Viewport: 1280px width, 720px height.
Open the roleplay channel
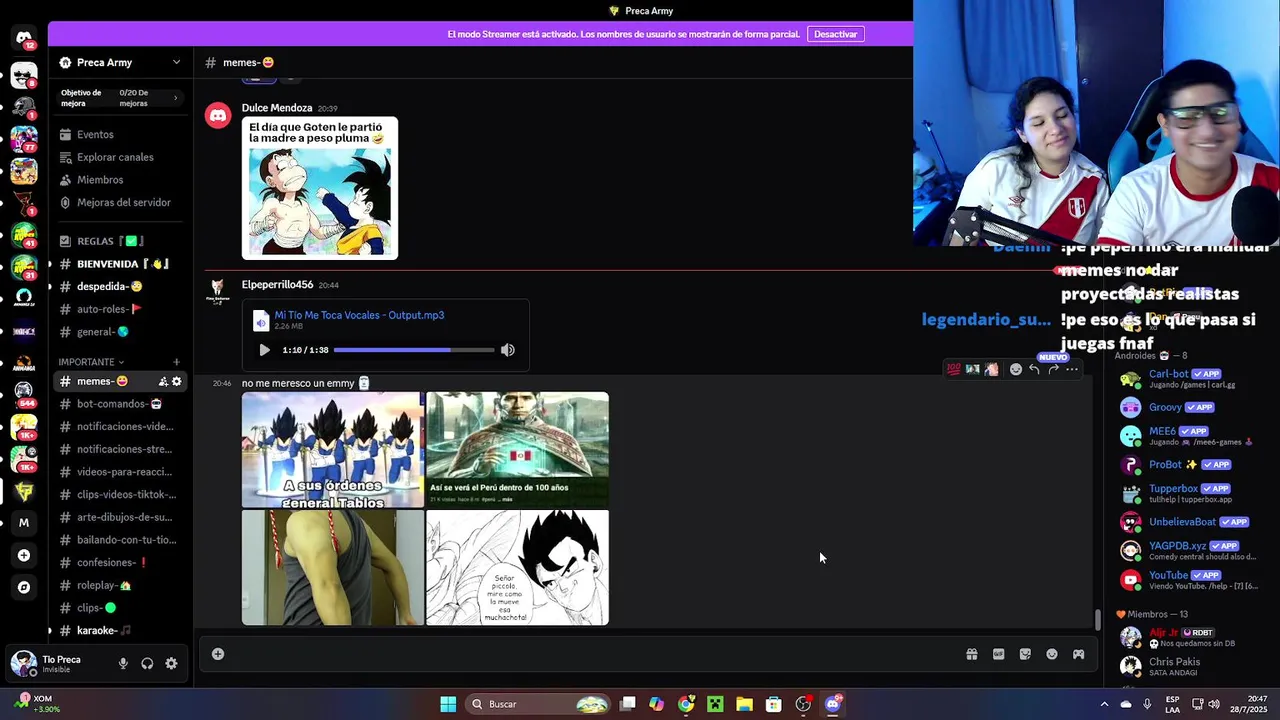click(120, 585)
